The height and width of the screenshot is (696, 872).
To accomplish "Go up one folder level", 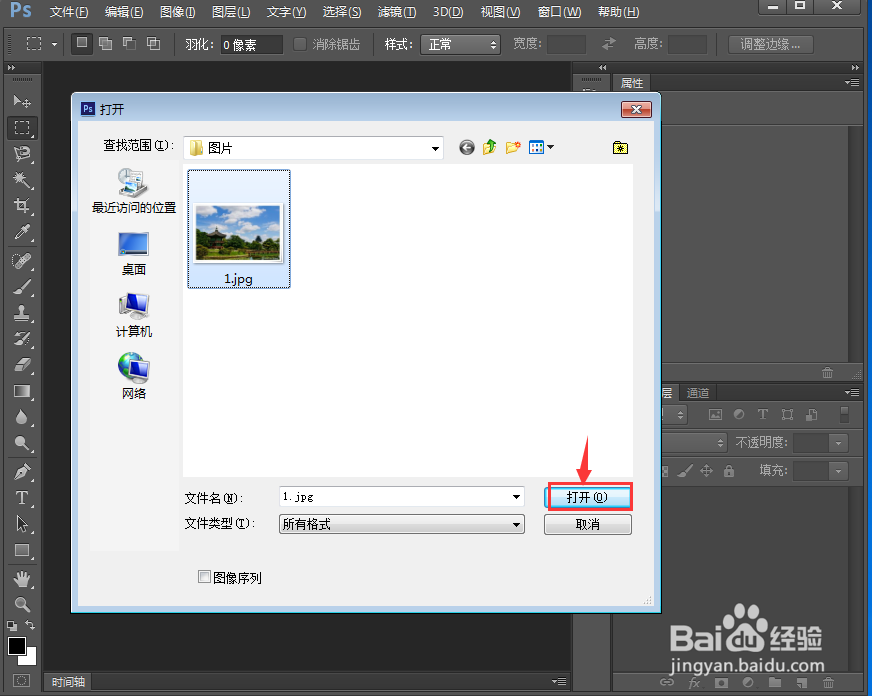I will point(489,147).
